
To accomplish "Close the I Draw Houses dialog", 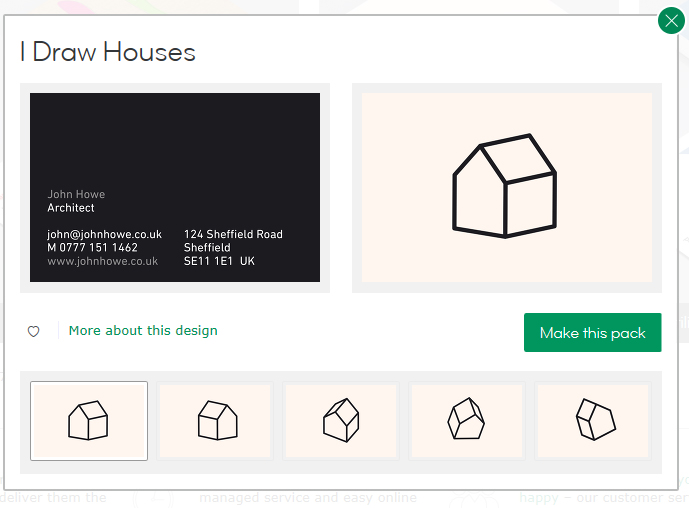I will 671,21.
